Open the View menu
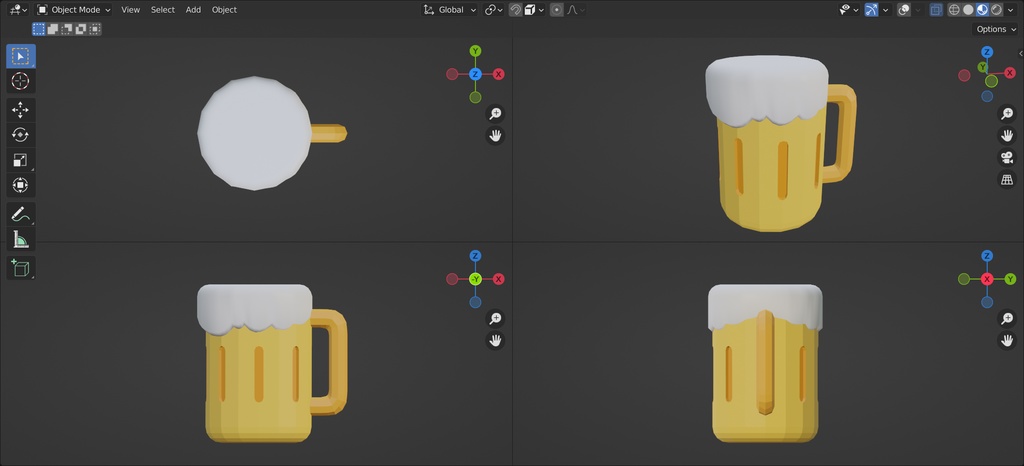1024x466 pixels. click(131, 10)
